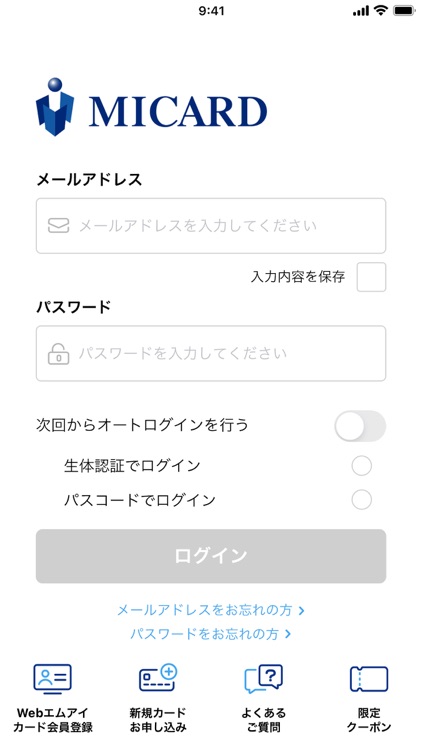Screen dimensions: 422x750
Task: Check the 入力内容を保存 checkbox
Action: tap(371, 277)
